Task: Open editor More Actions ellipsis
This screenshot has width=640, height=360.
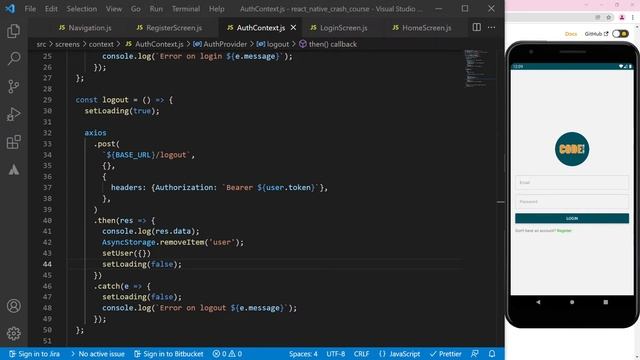Action: pyautogui.click(x=491, y=27)
